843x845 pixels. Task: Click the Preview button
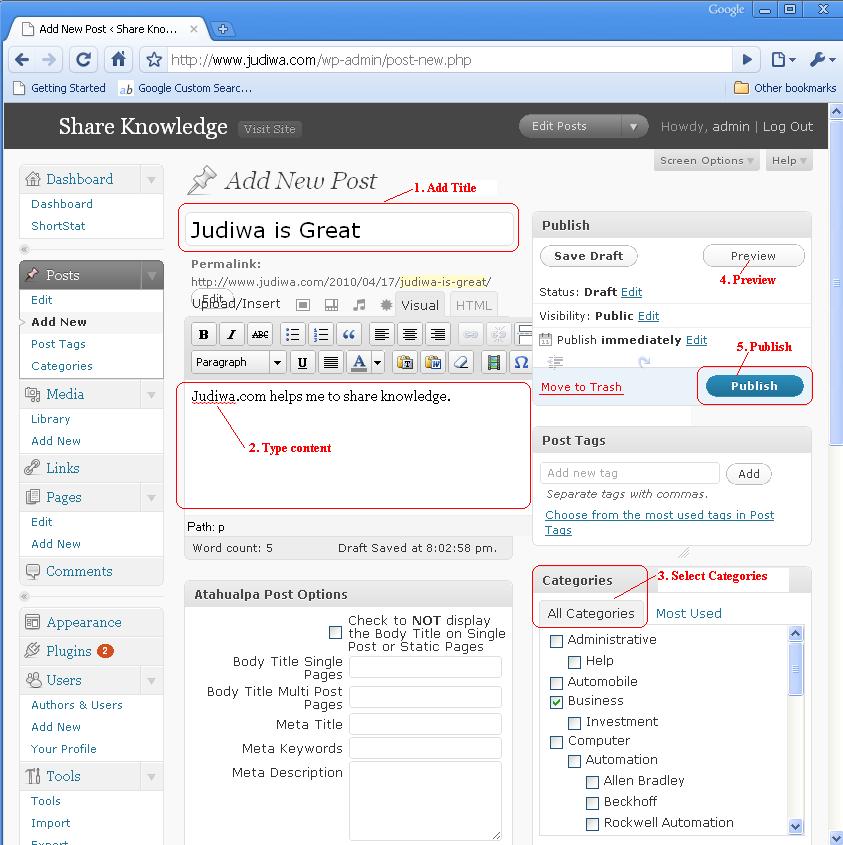click(x=754, y=256)
